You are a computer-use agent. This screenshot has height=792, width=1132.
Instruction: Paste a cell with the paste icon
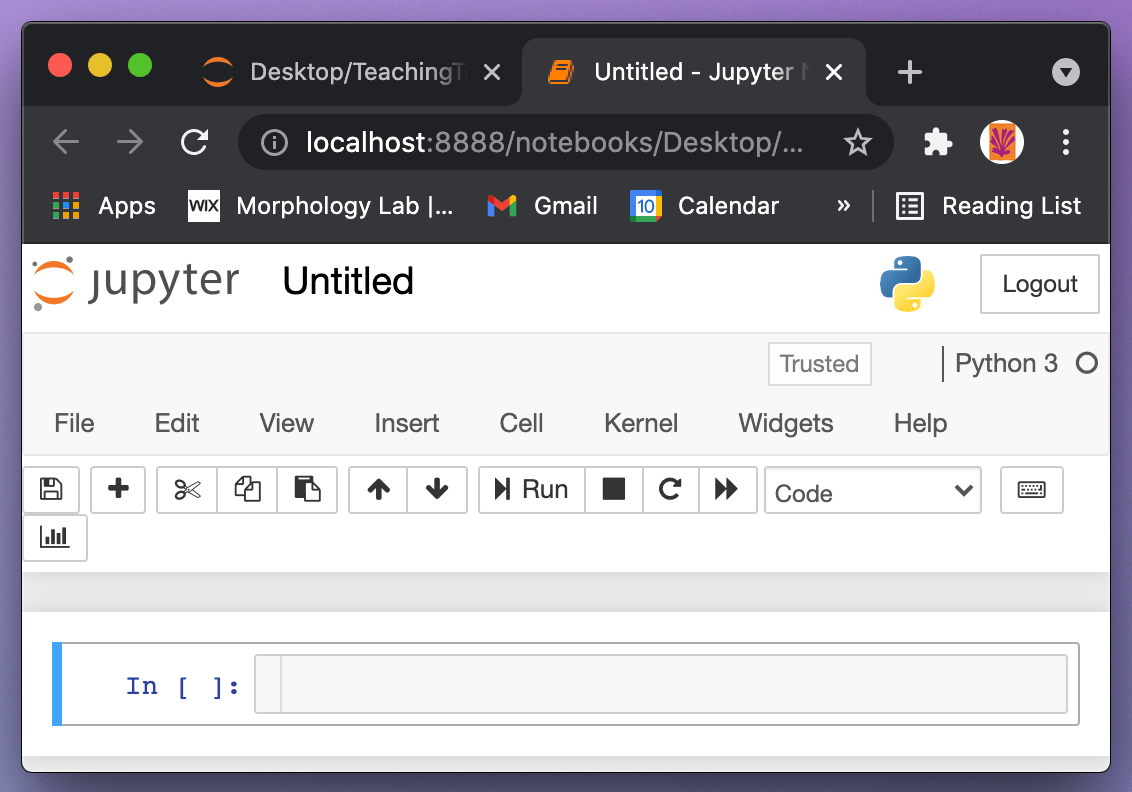point(307,490)
